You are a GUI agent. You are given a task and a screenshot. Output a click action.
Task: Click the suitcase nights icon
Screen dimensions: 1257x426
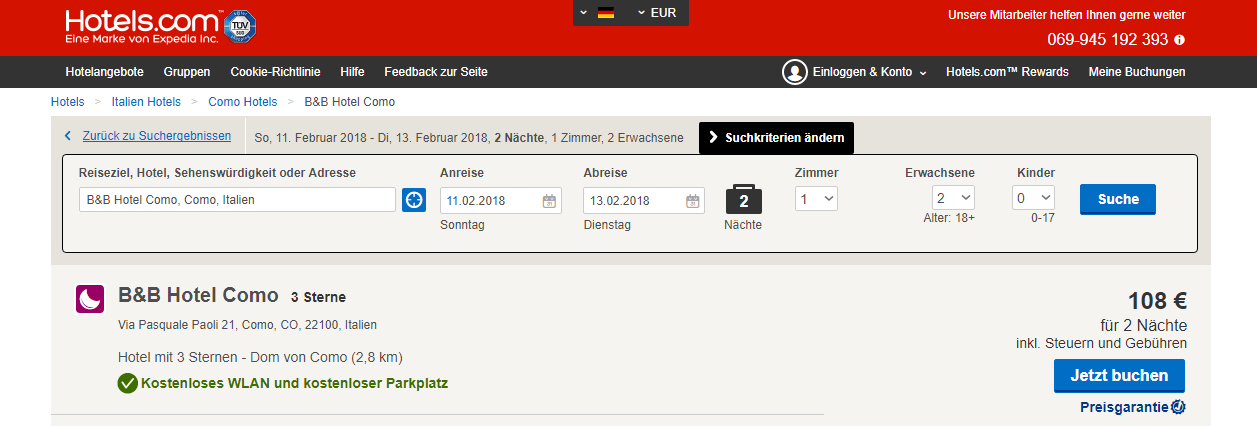[743, 198]
